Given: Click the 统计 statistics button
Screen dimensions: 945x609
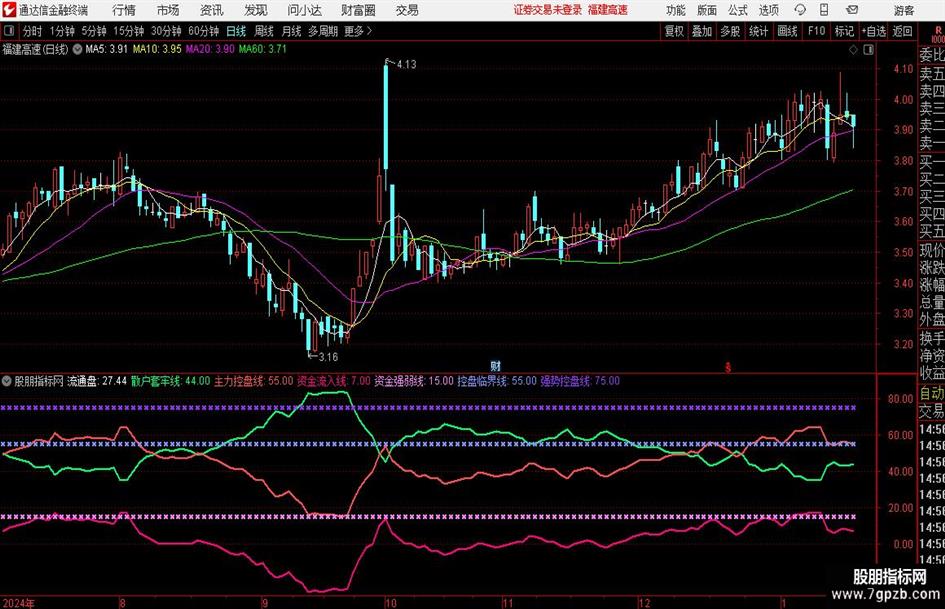Looking at the screenshot, I should tap(758, 31).
